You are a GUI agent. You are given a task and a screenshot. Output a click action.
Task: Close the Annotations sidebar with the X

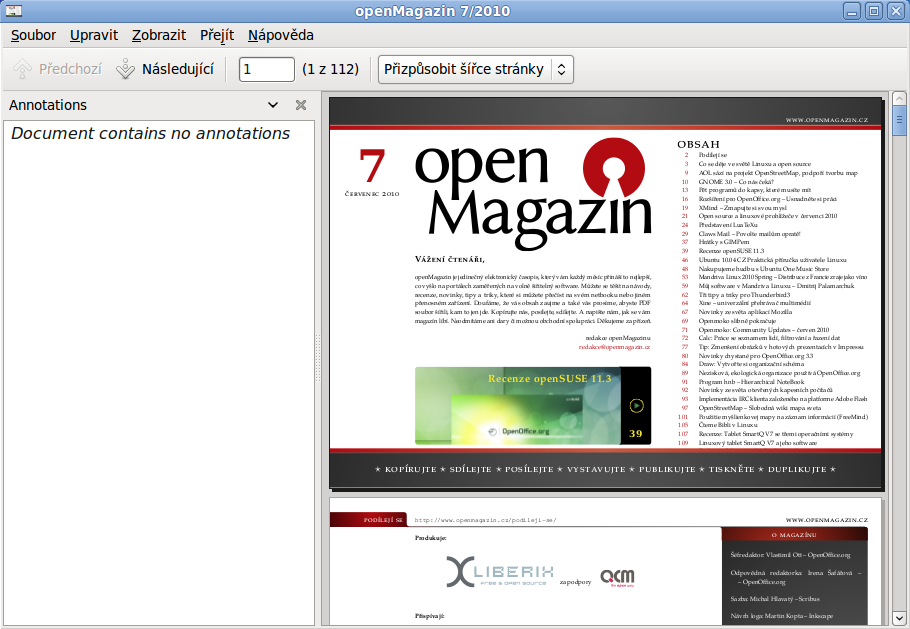(x=301, y=105)
